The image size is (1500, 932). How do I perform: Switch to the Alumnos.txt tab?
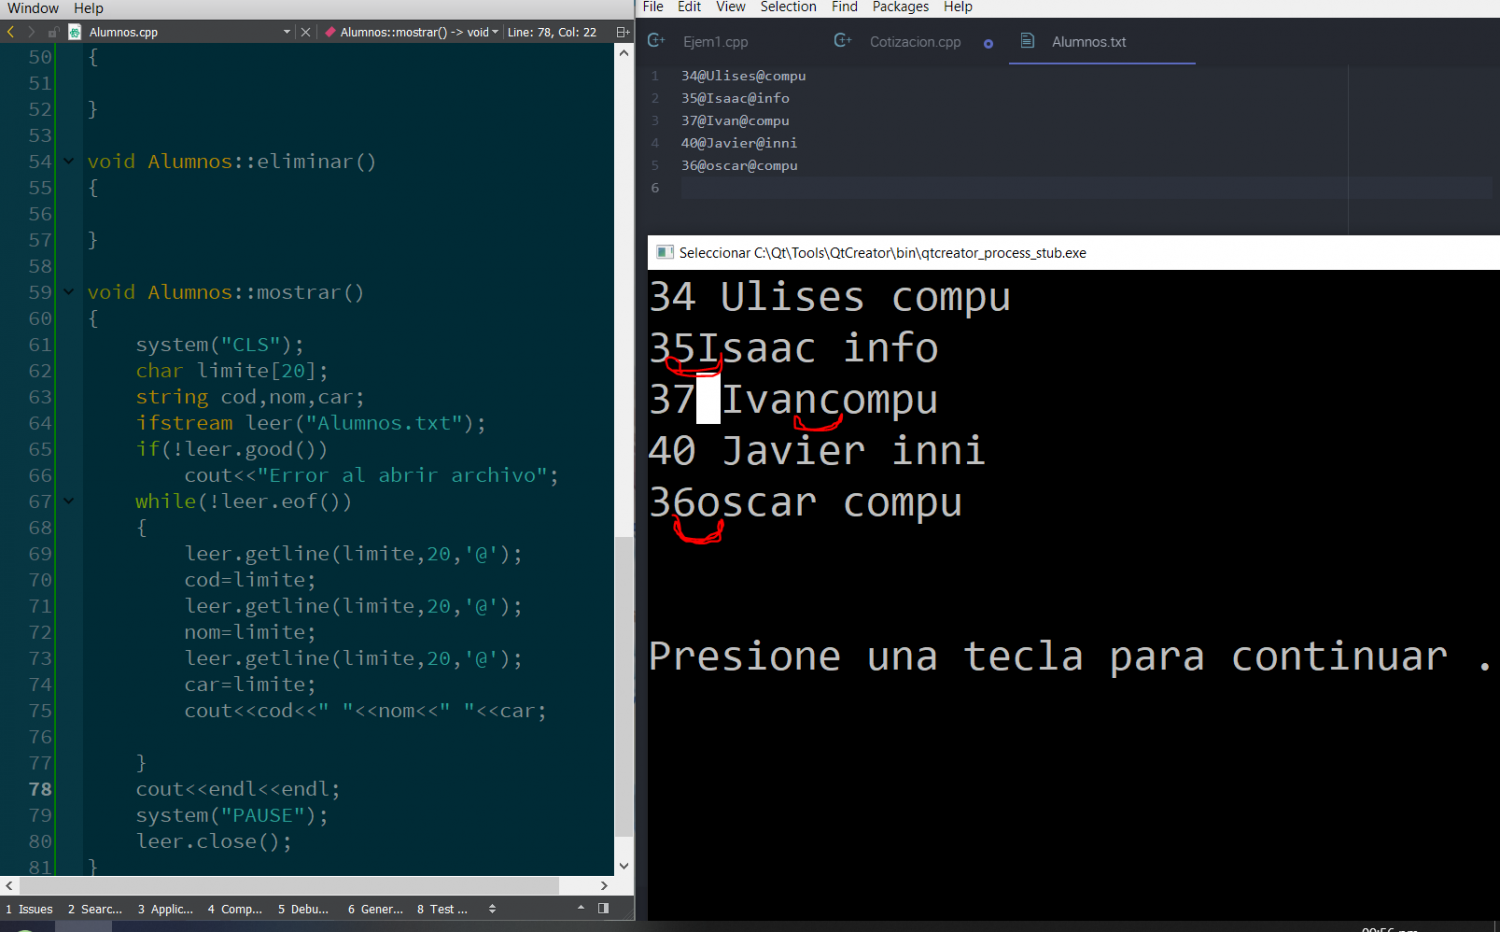1089,42
